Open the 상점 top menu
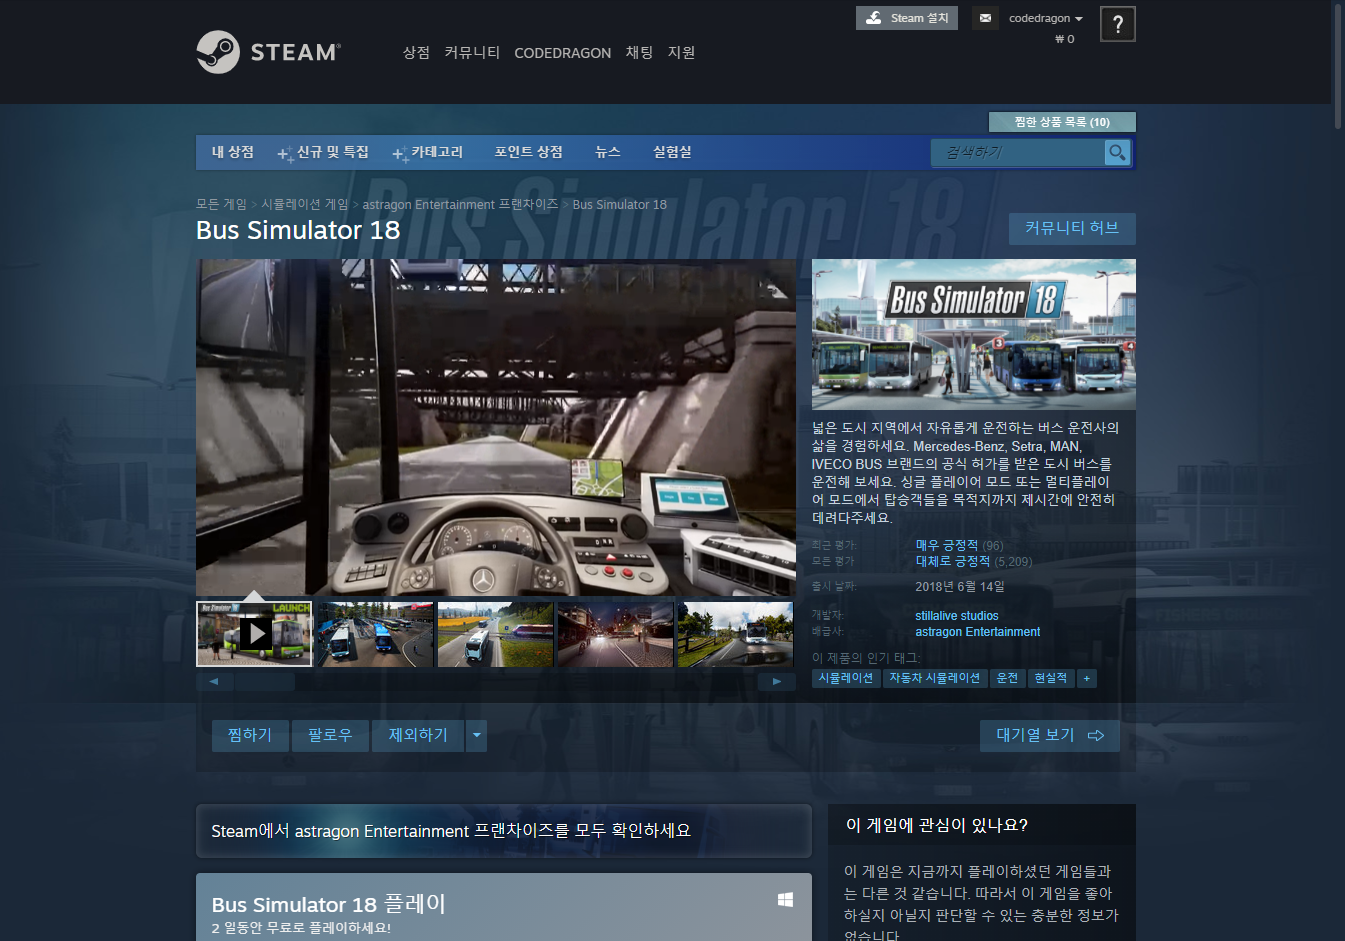1345x941 pixels. pos(416,52)
